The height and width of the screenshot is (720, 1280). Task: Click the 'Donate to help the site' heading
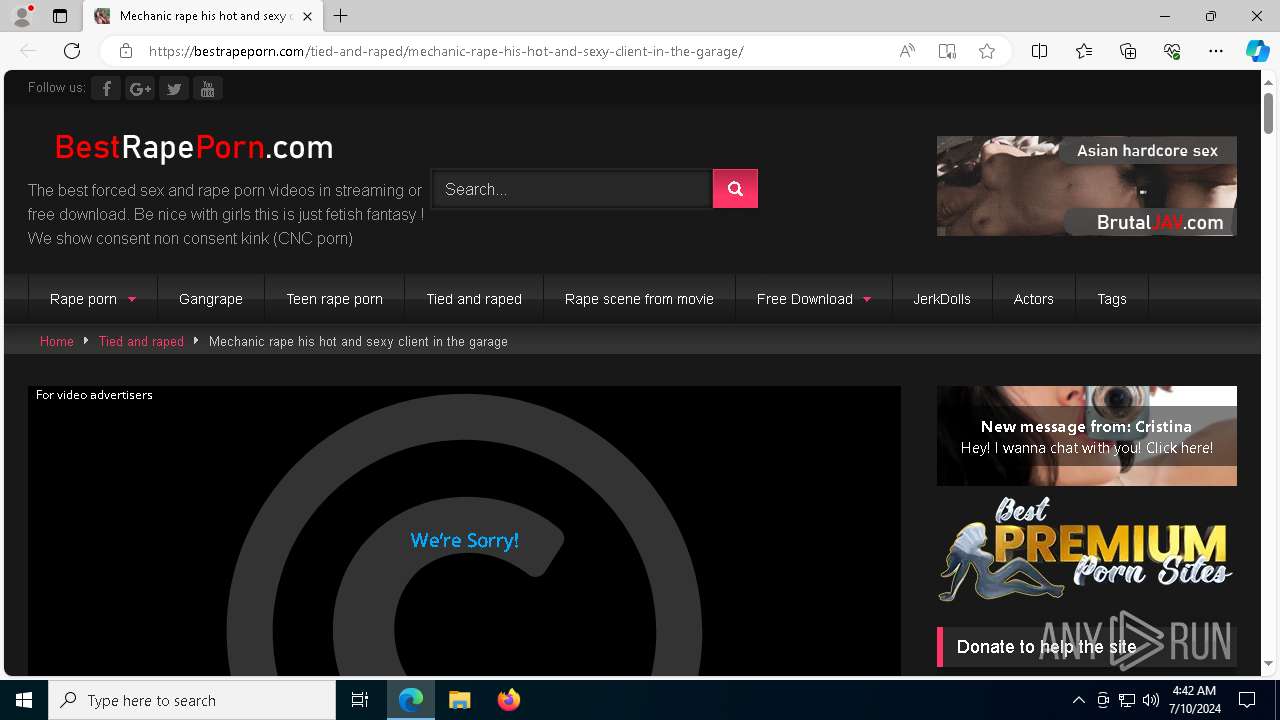click(1046, 647)
